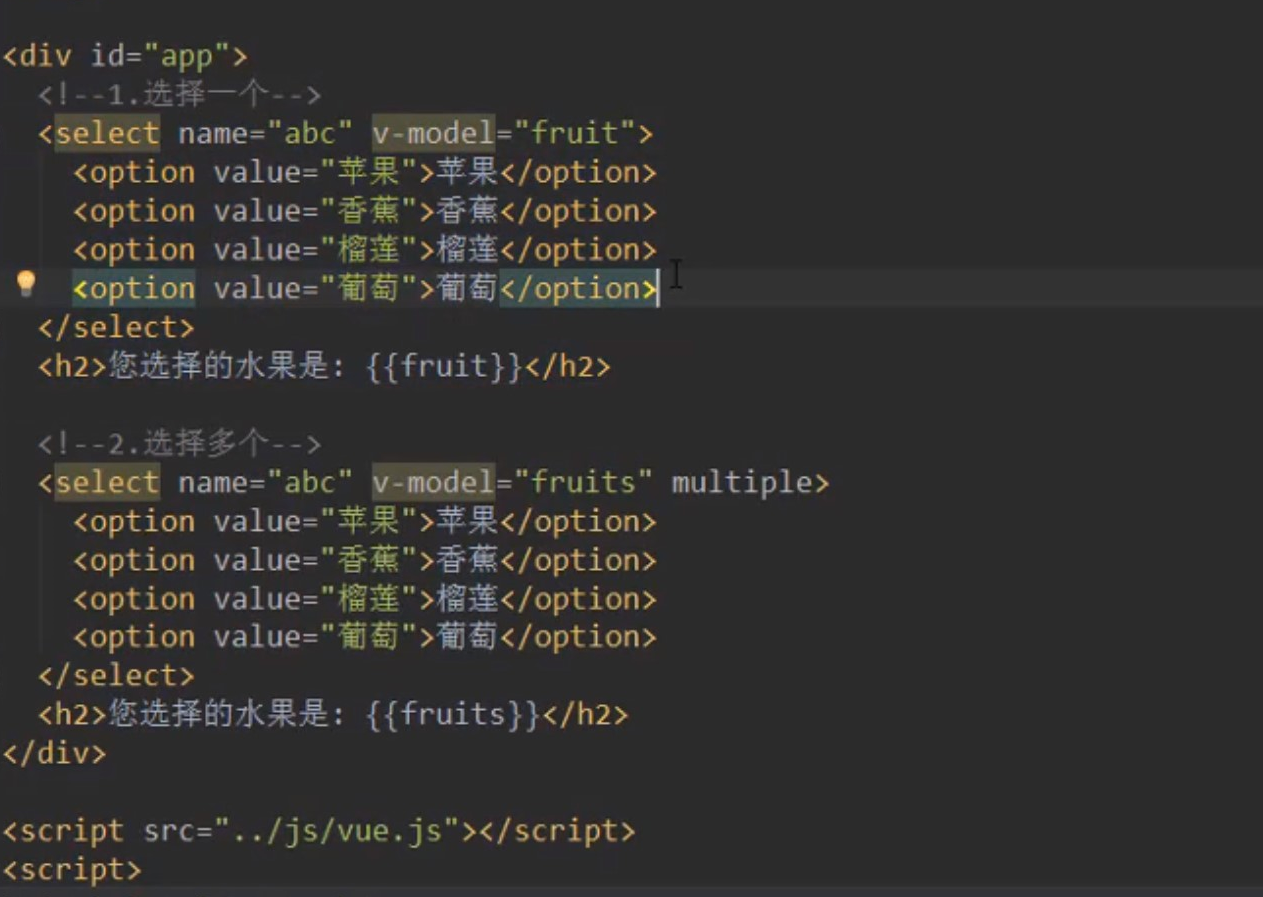Click the yellow lightbulb intention icon
This screenshot has width=1263, height=897.
(26, 284)
